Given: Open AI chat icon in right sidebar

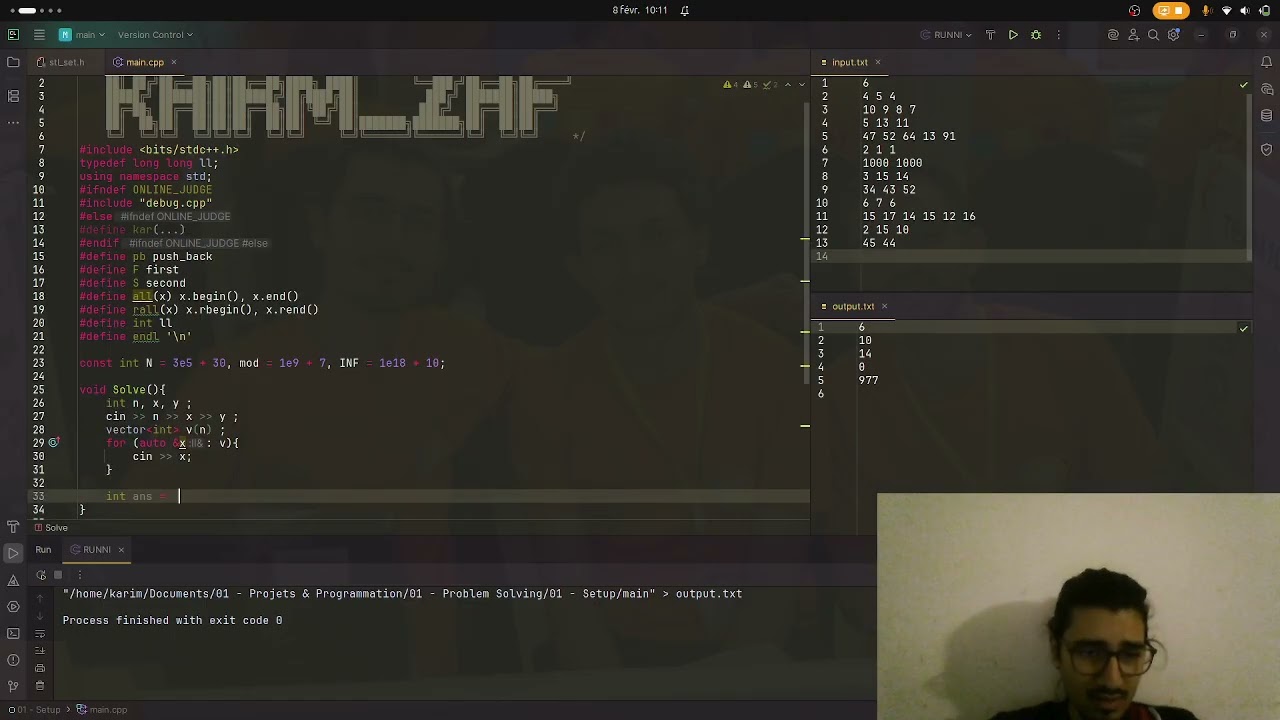Looking at the screenshot, I should point(1267,89).
